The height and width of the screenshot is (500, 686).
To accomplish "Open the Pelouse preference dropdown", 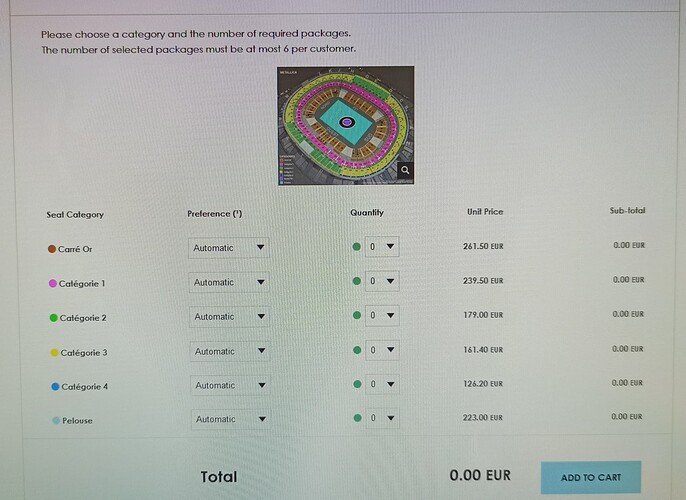I will point(230,419).
